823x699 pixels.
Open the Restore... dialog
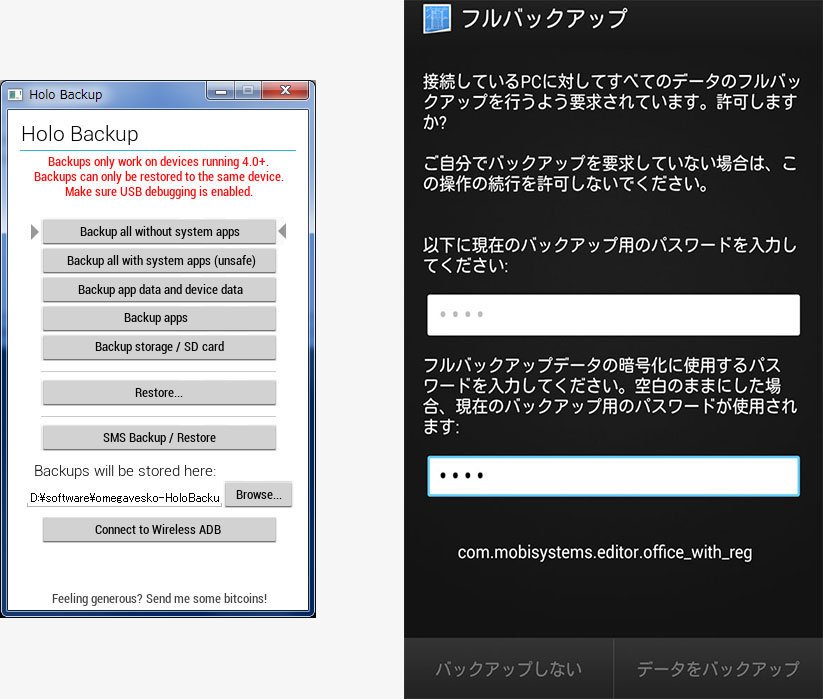(157, 392)
